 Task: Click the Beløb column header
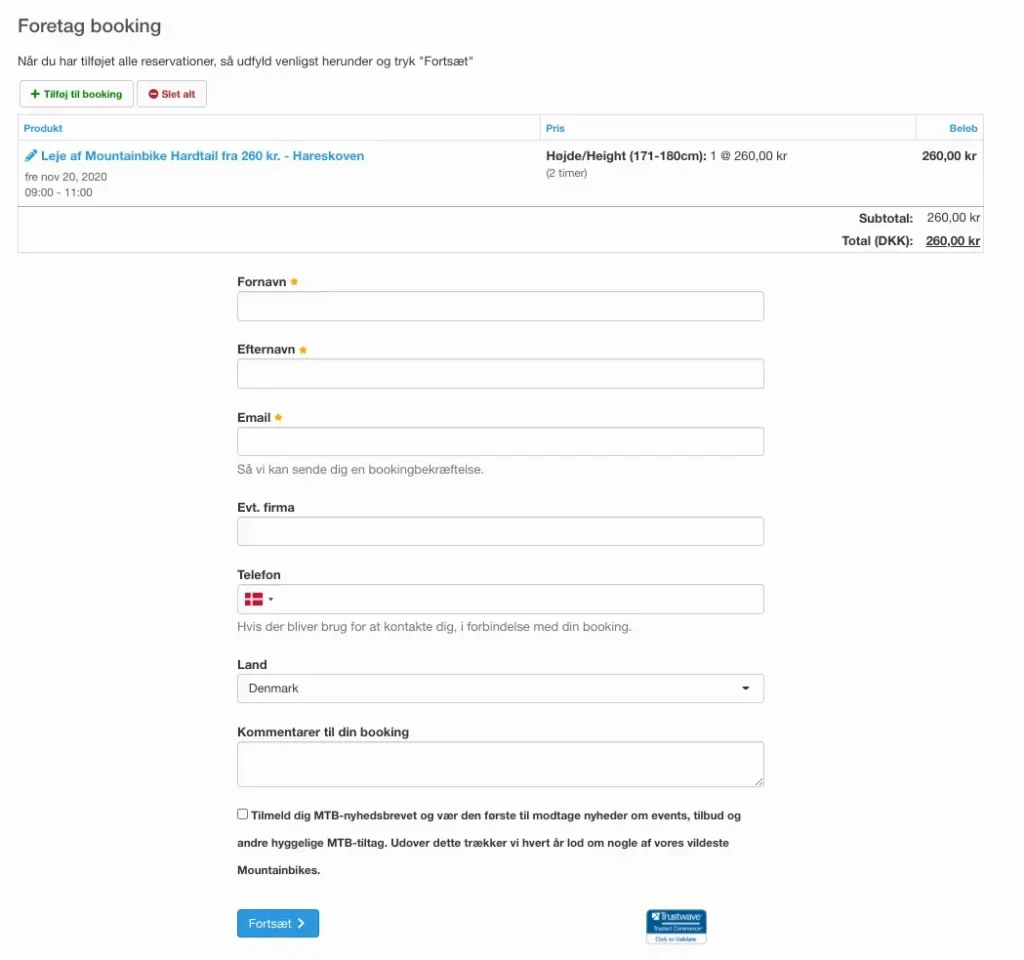[x=963, y=128]
